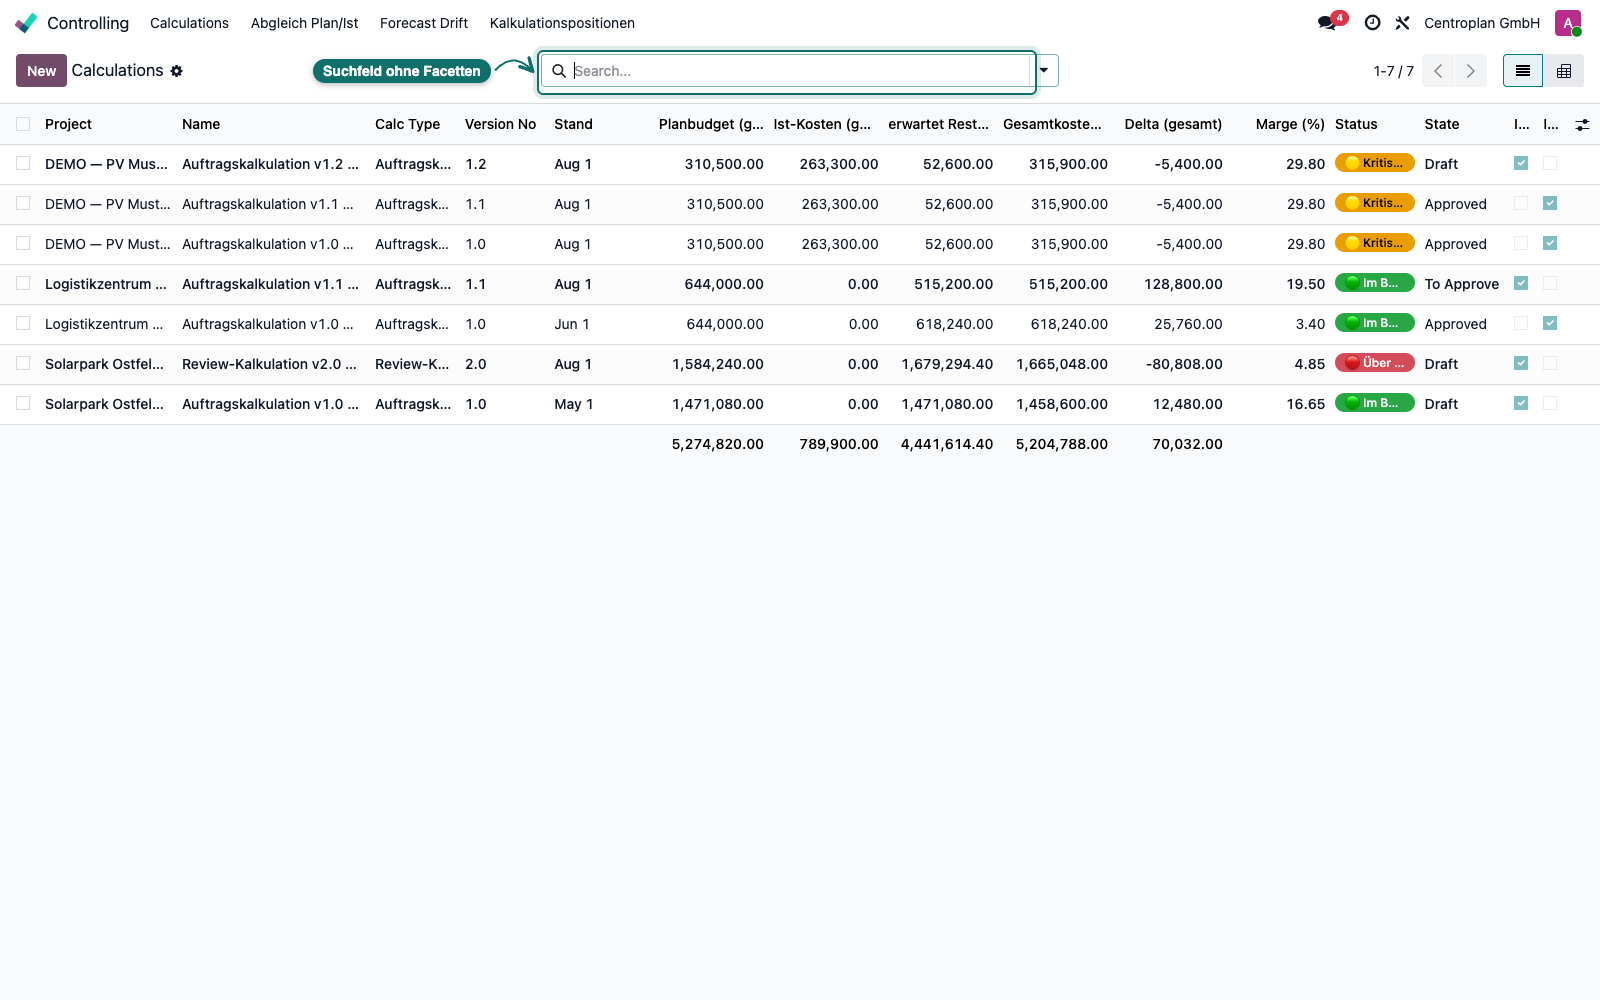Open the optional columns adjust icon
The image size is (1600, 1000).
(1582, 125)
